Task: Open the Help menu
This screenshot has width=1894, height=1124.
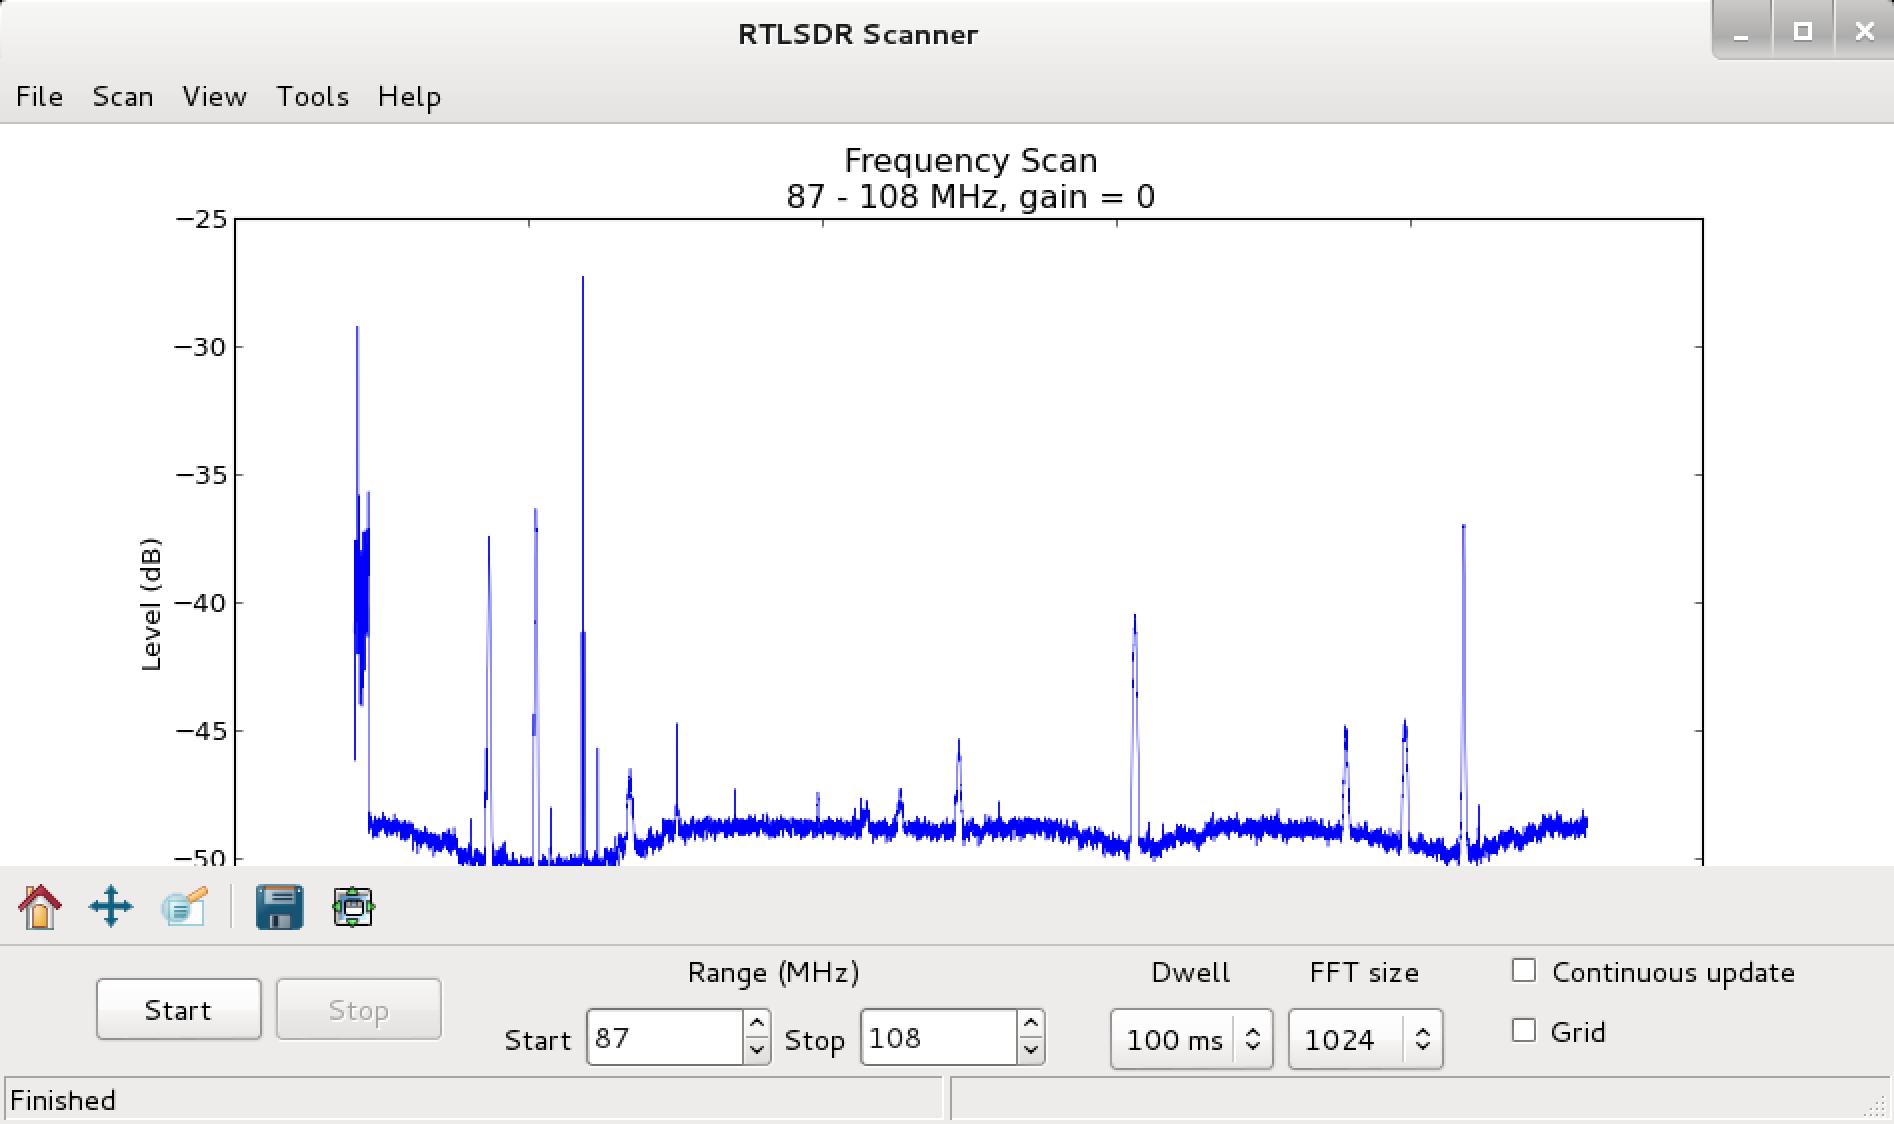Action: pyautogui.click(x=409, y=97)
